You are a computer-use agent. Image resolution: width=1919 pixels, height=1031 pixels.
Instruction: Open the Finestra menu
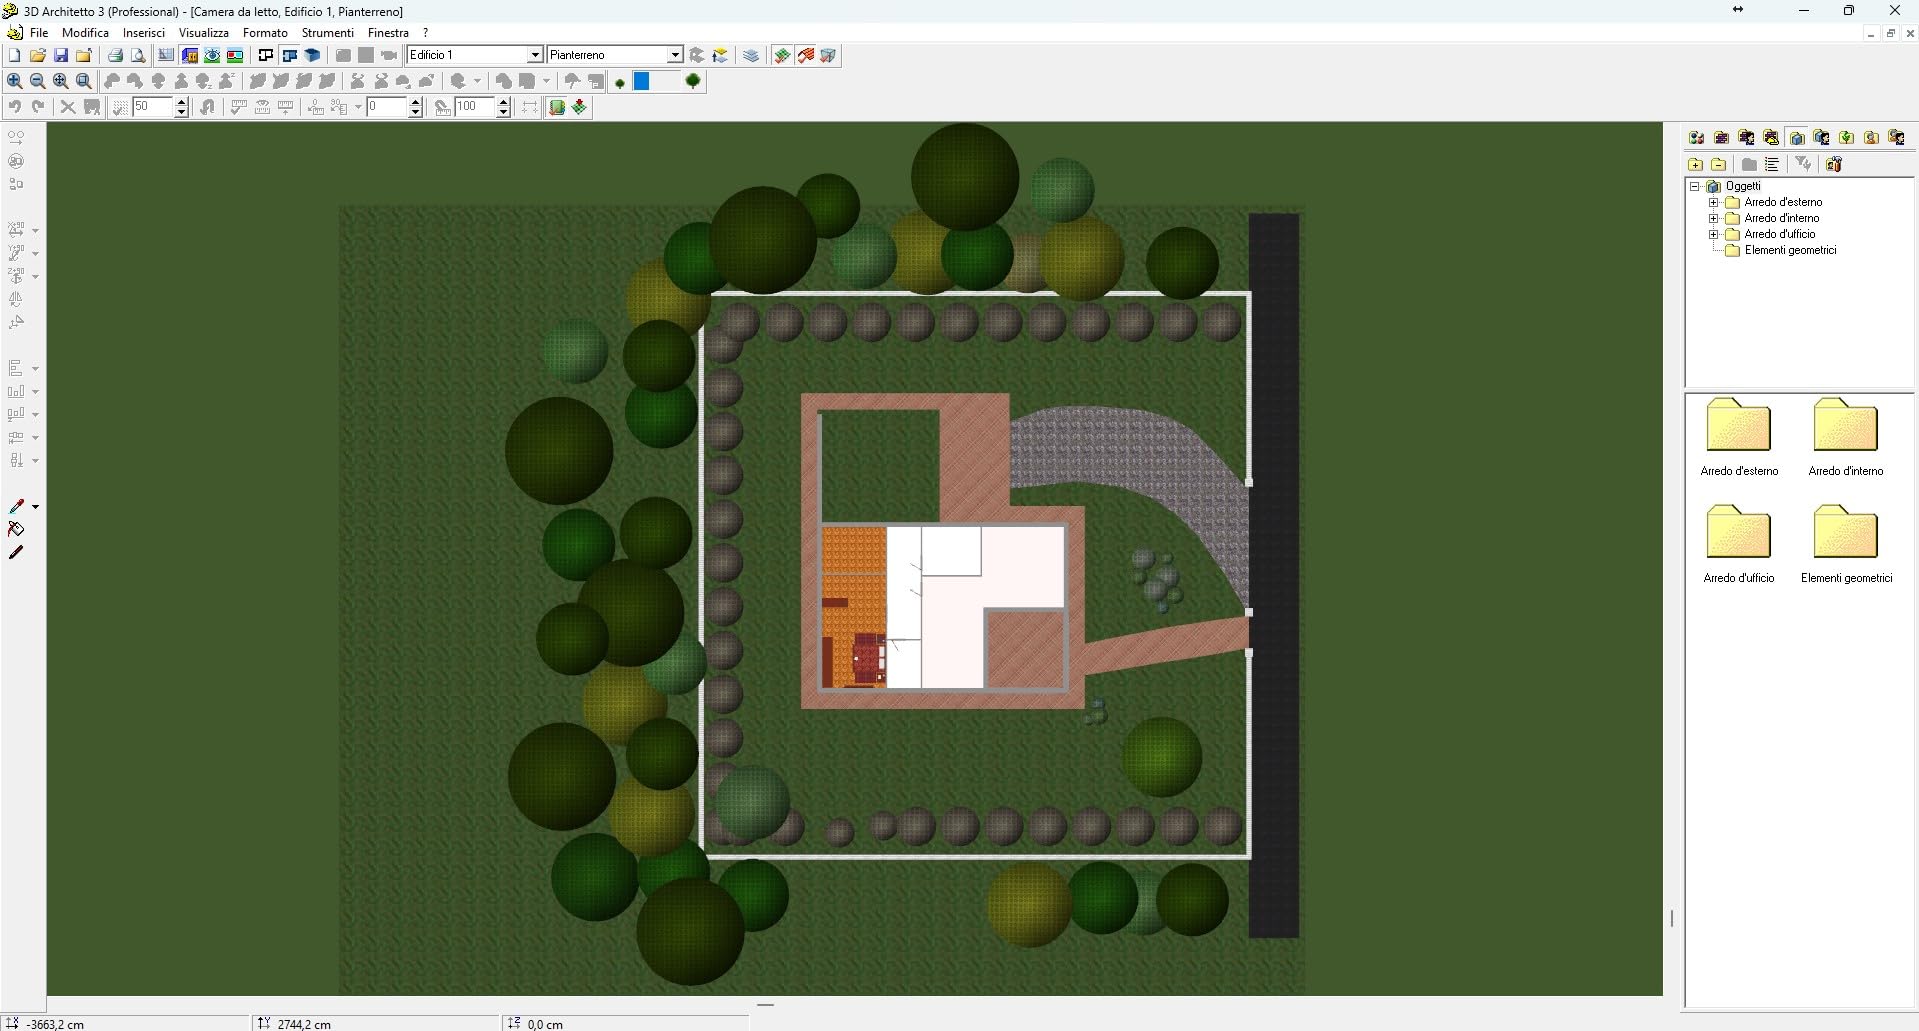click(388, 33)
